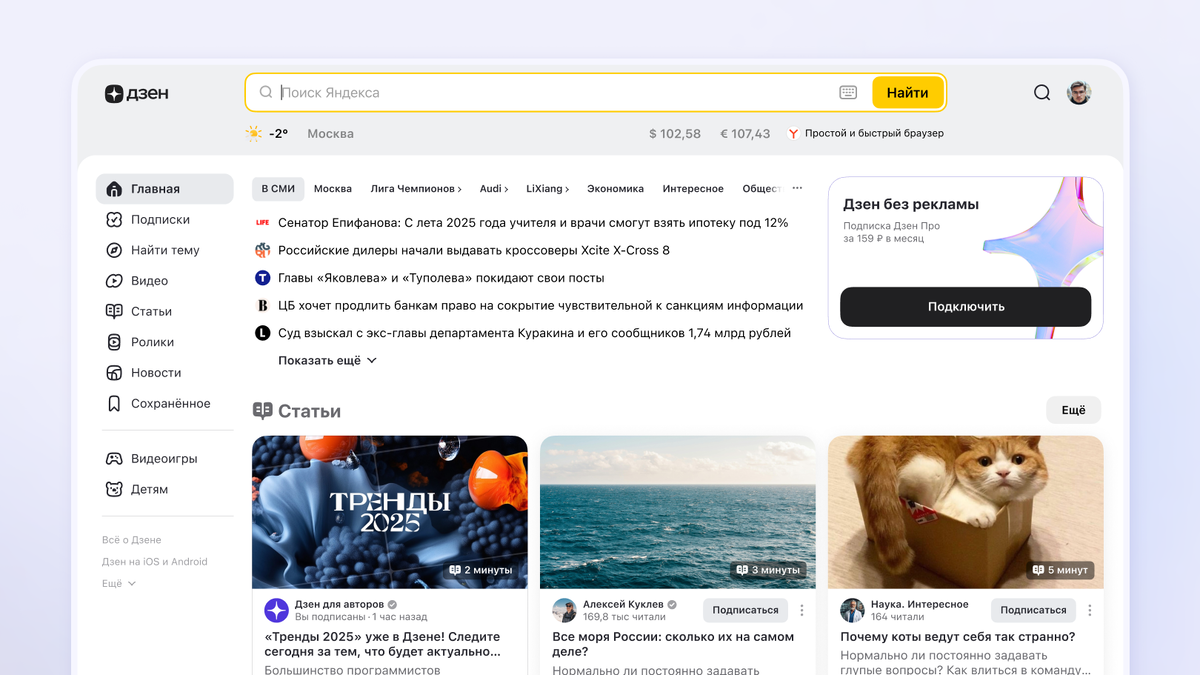
Task: Click the Видеоигры gamepad icon
Action: coord(114,459)
